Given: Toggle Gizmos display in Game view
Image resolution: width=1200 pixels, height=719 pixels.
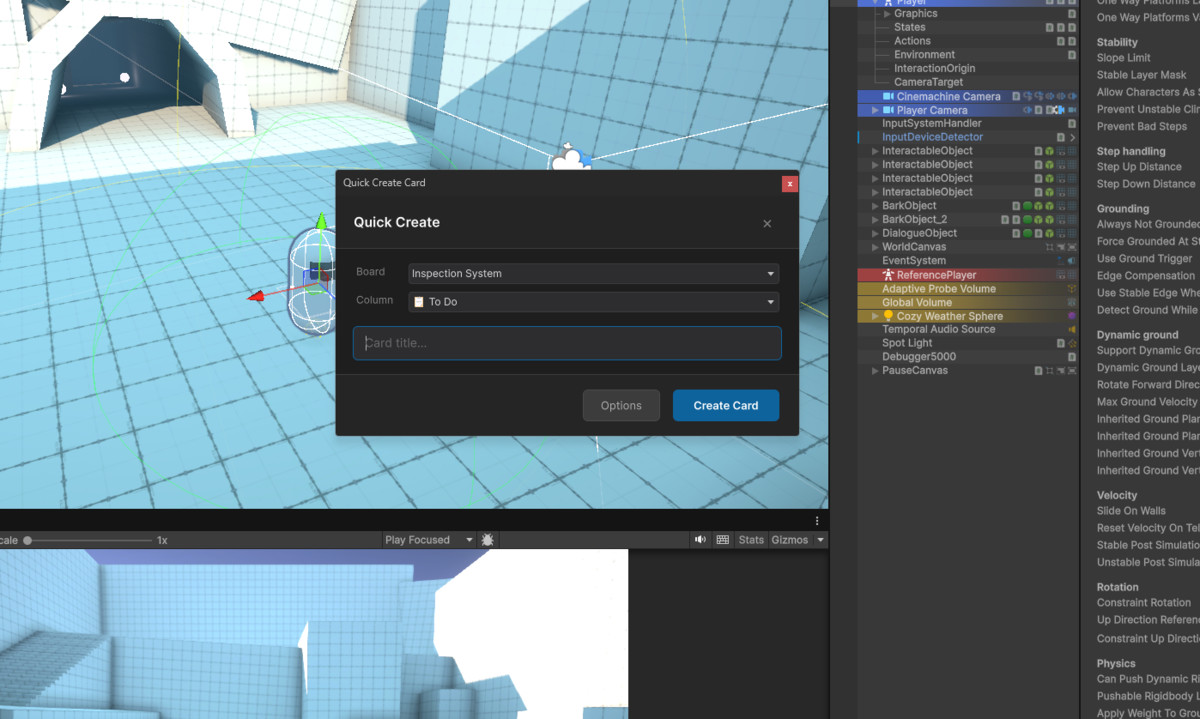Looking at the screenshot, I should click(x=789, y=540).
